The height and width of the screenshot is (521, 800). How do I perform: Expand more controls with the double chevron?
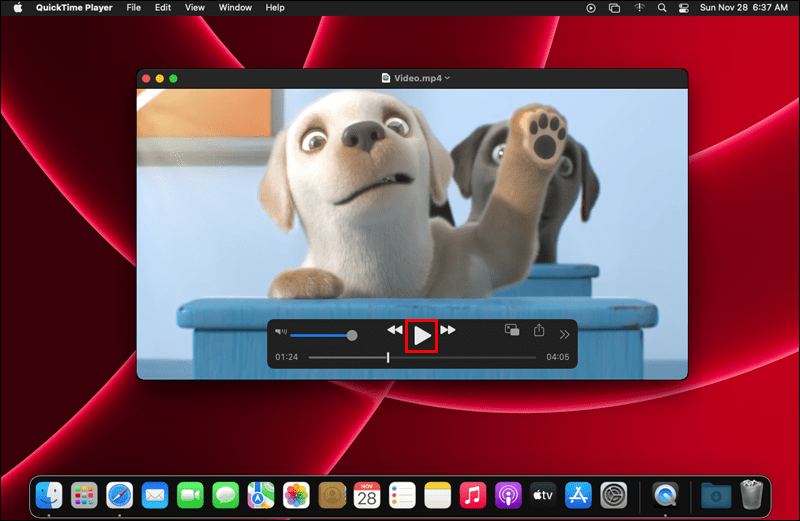pyautogui.click(x=564, y=335)
